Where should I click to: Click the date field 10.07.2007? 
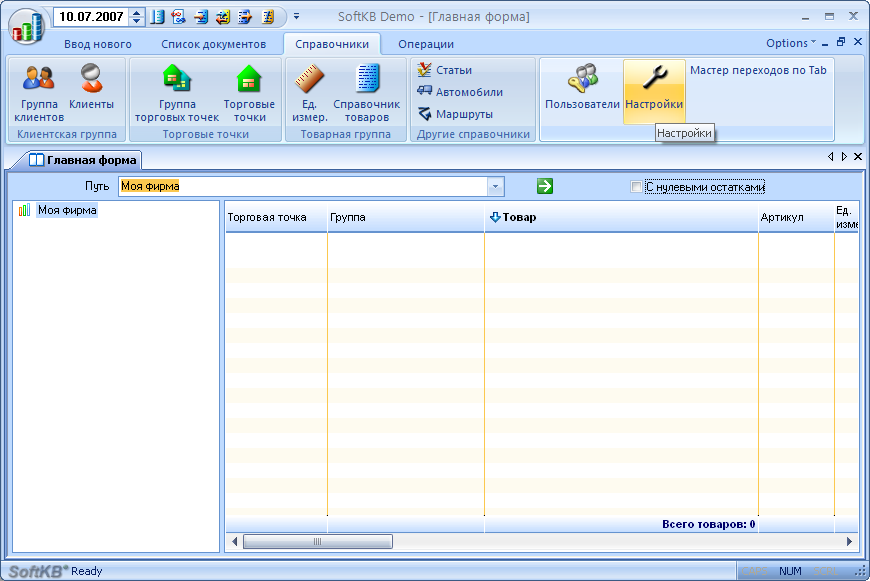[92, 17]
